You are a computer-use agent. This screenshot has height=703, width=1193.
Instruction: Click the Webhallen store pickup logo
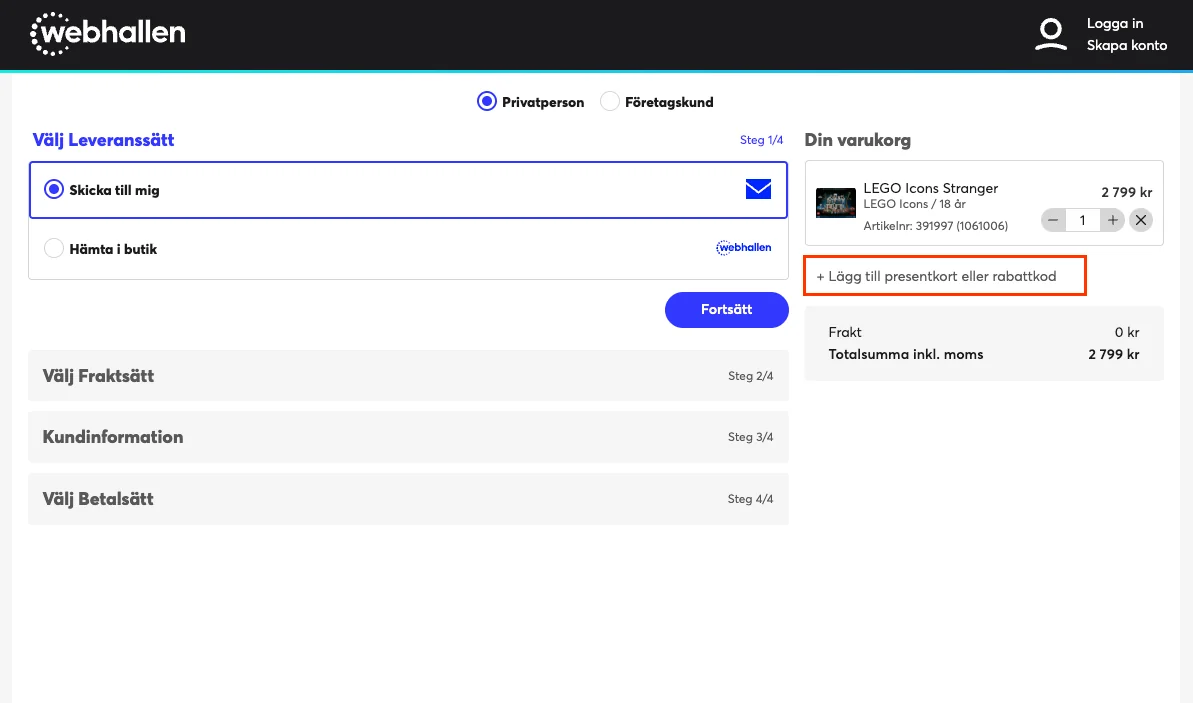pyautogui.click(x=743, y=247)
